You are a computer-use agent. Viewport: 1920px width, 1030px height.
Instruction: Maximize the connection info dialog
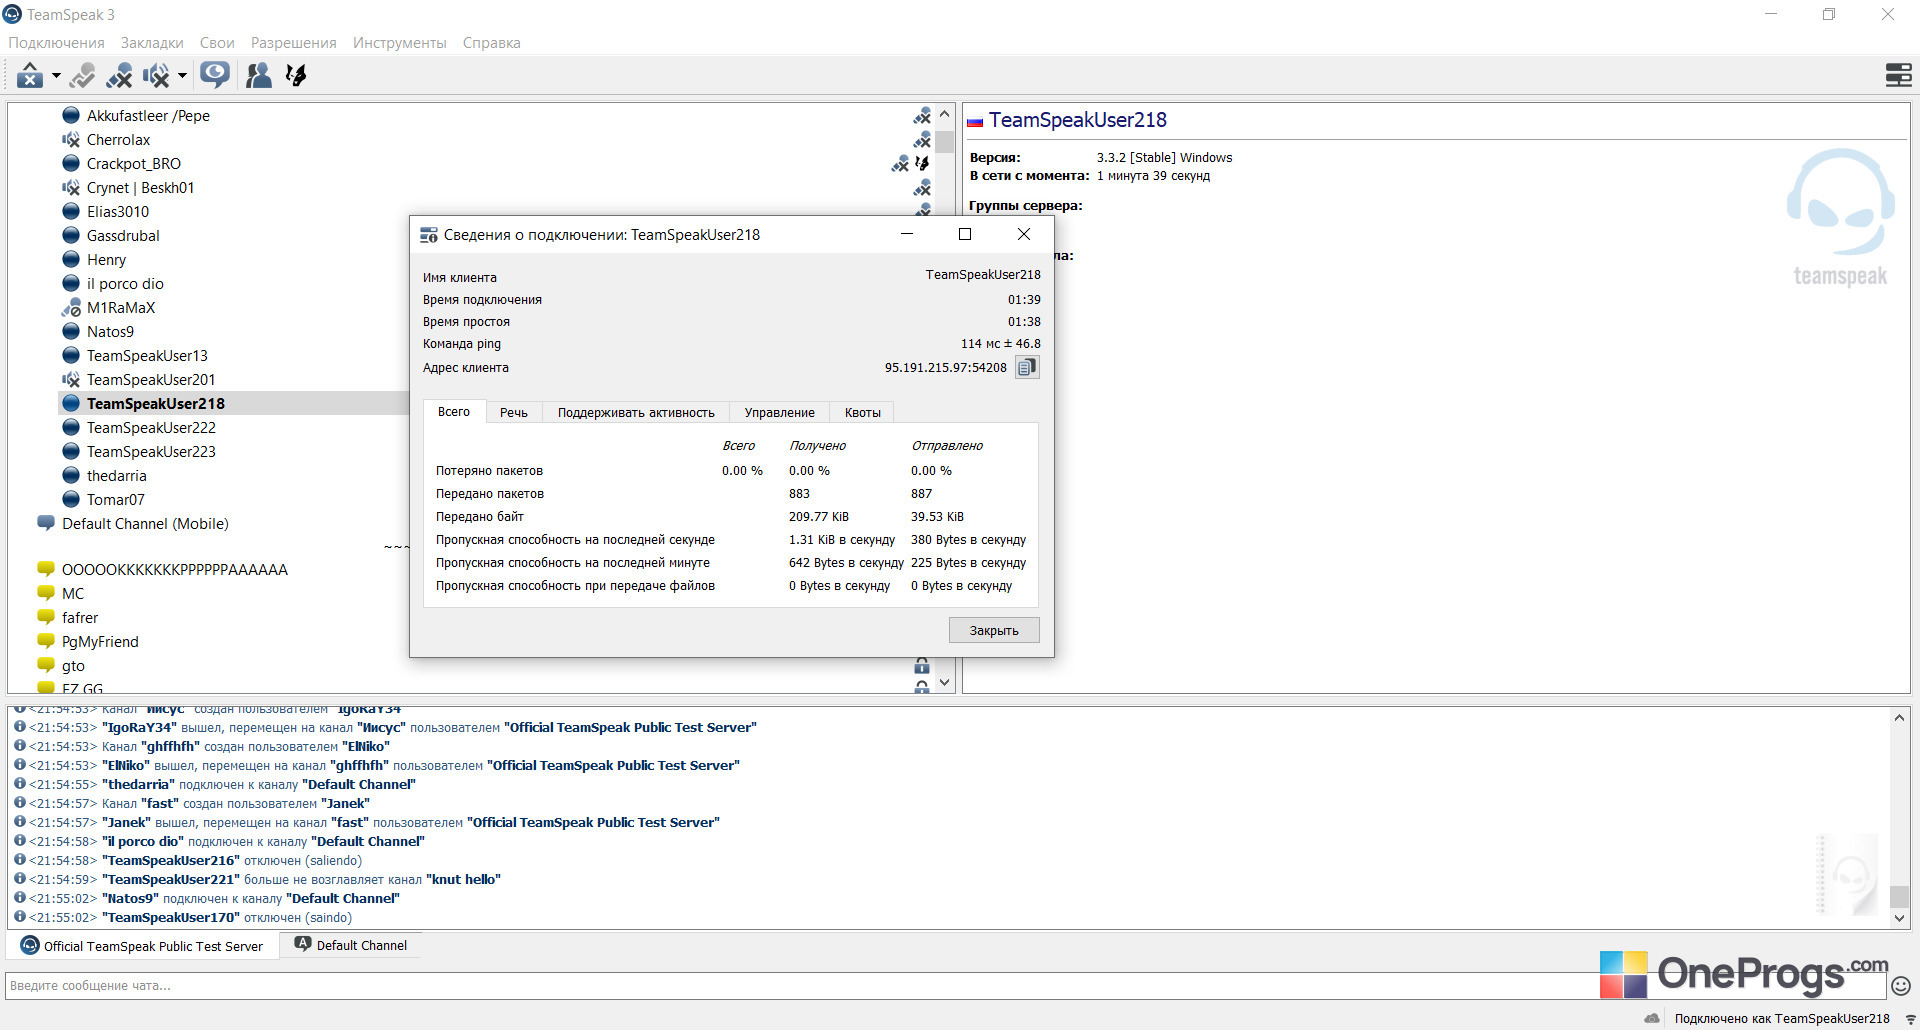[x=965, y=234]
